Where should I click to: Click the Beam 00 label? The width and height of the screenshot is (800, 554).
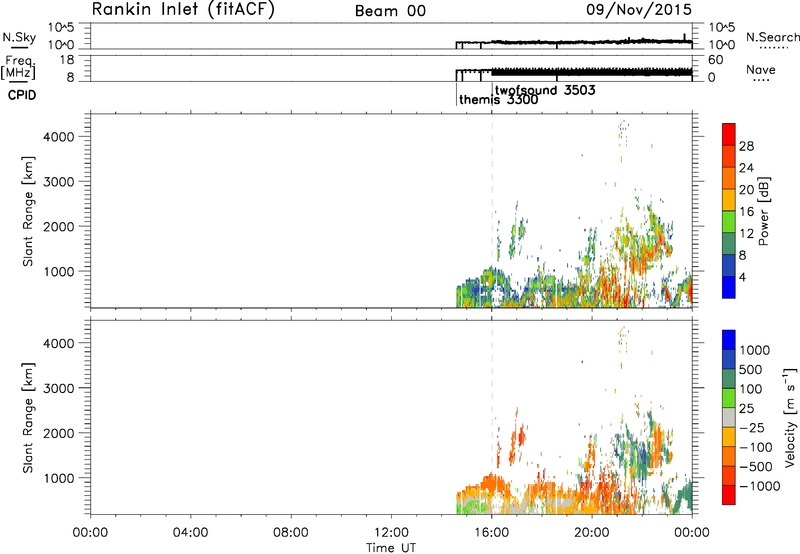[x=390, y=11]
